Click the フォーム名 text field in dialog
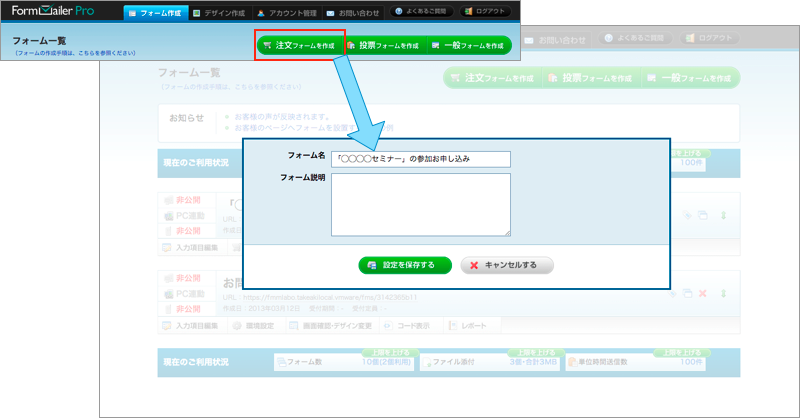 pos(420,159)
